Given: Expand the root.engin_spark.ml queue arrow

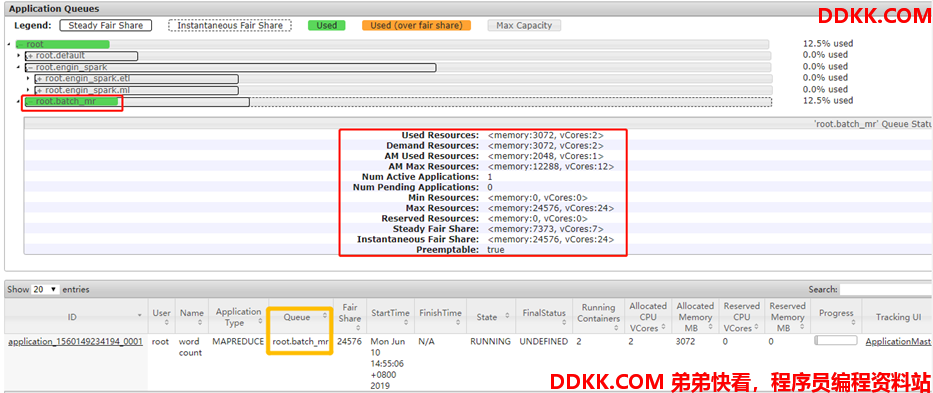Looking at the screenshot, I should [28, 90].
